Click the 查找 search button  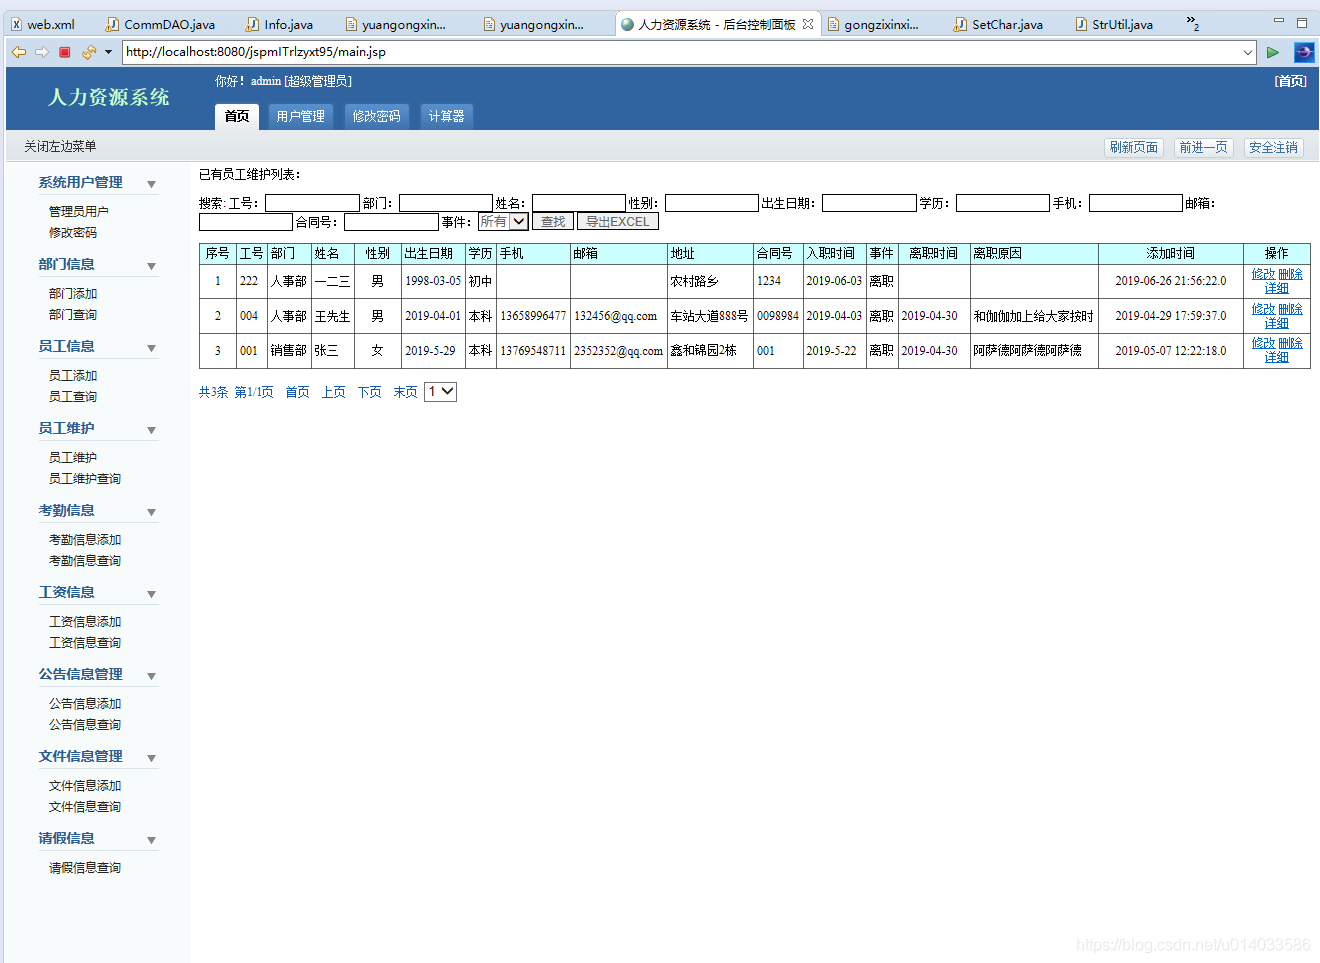click(x=553, y=222)
